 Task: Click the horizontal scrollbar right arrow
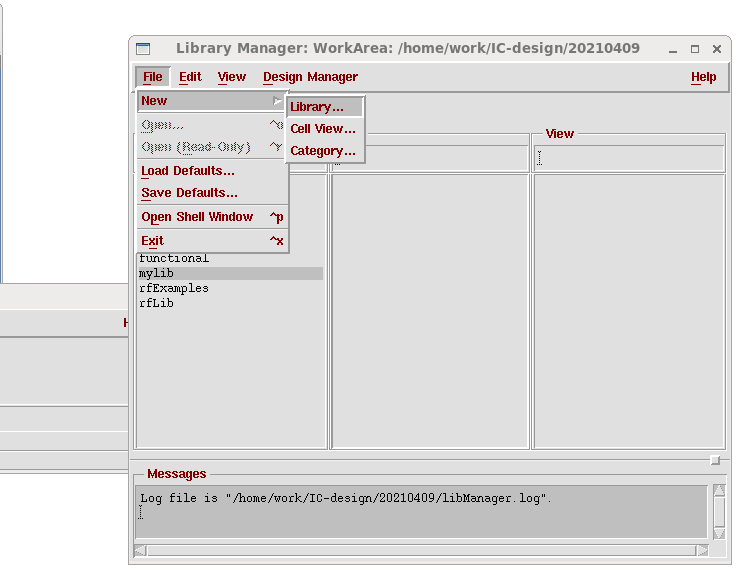pyautogui.click(x=703, y=550)
